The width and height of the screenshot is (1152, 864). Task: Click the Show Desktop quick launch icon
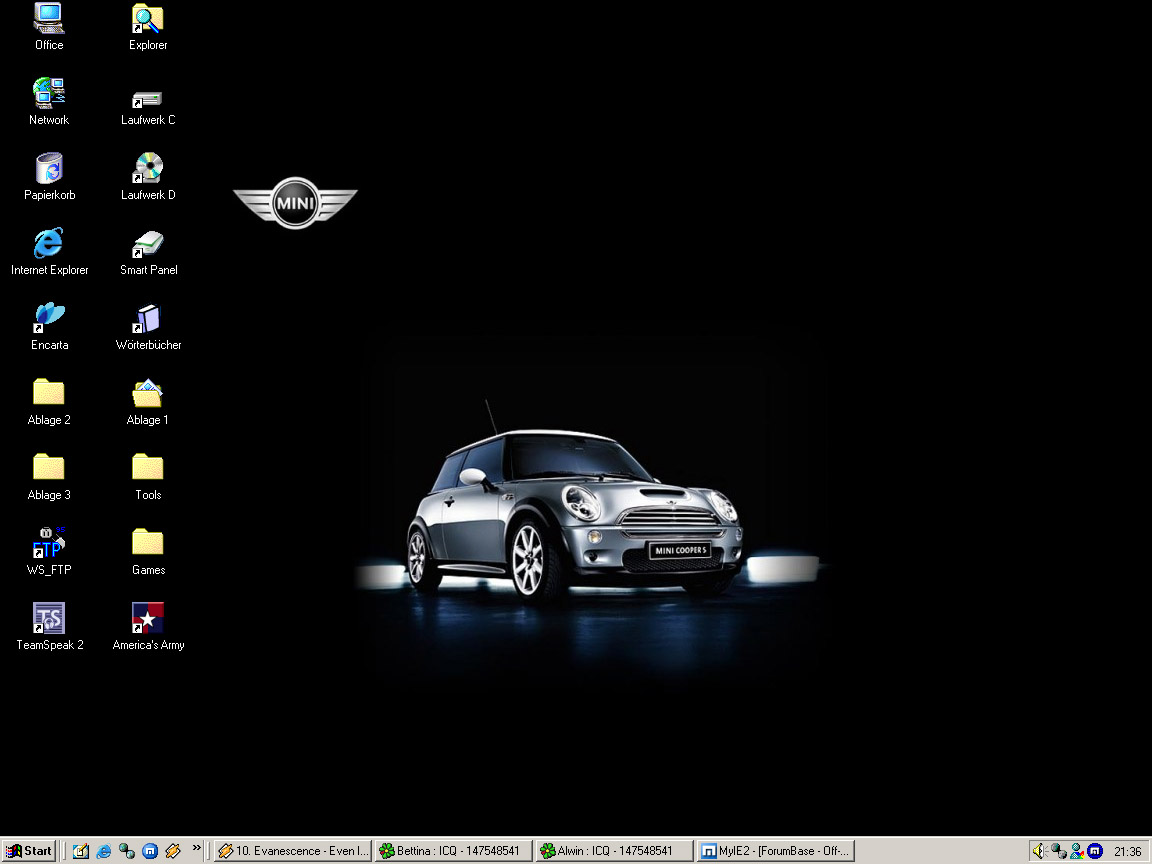tap(80, 851)
